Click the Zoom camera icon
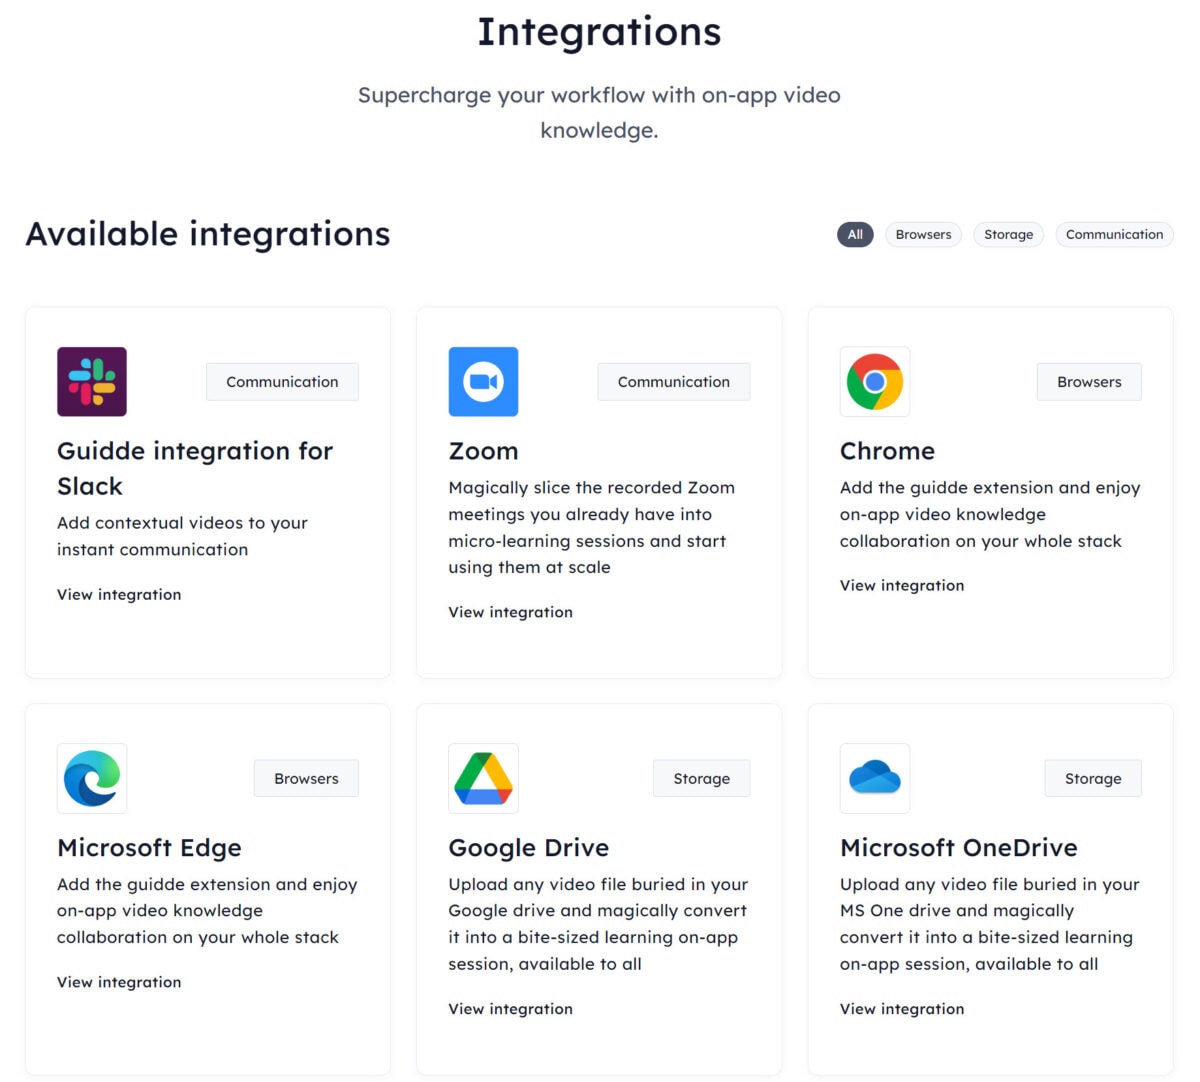The image size is (1200, 1082). (x=483, y=382)
